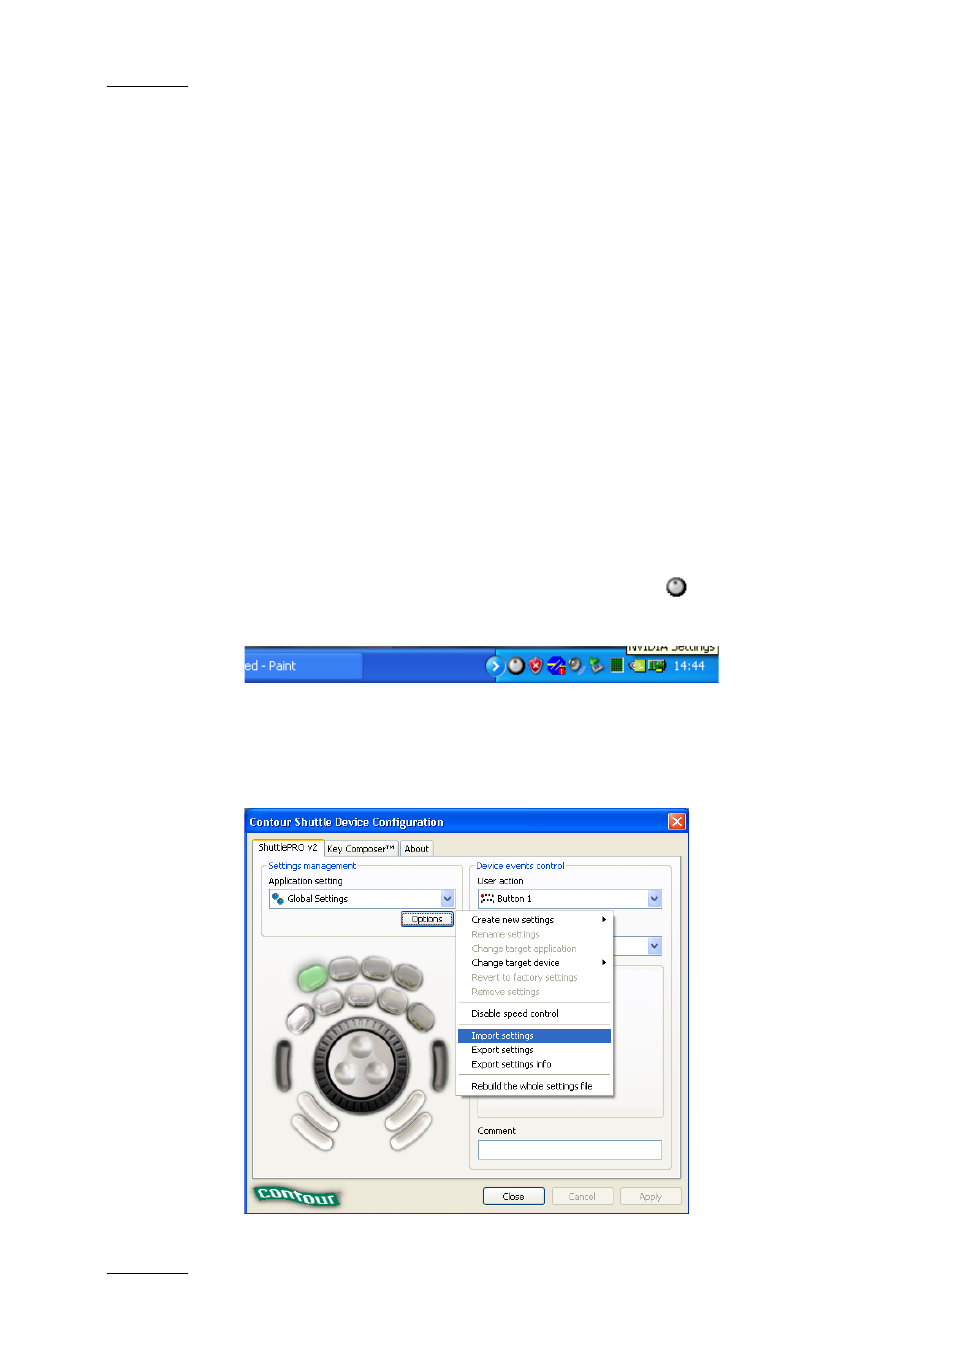Click the black side button left of the wheel
Image resolution: width=955 pixels, height=1350 pixels.
tap(283, 1065)
